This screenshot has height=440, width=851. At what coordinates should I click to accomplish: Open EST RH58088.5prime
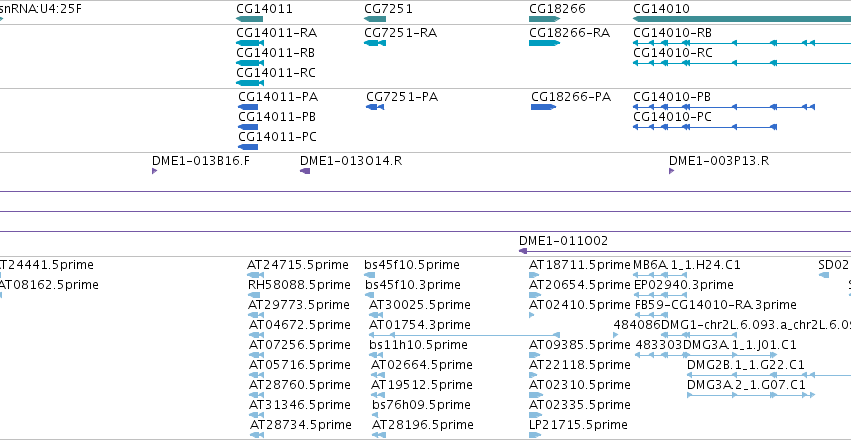tap(299, 285)
